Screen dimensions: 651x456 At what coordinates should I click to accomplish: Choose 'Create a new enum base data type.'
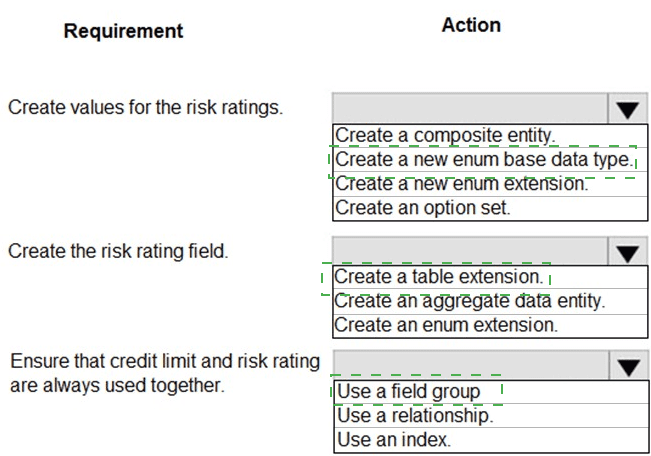(490, 159)
